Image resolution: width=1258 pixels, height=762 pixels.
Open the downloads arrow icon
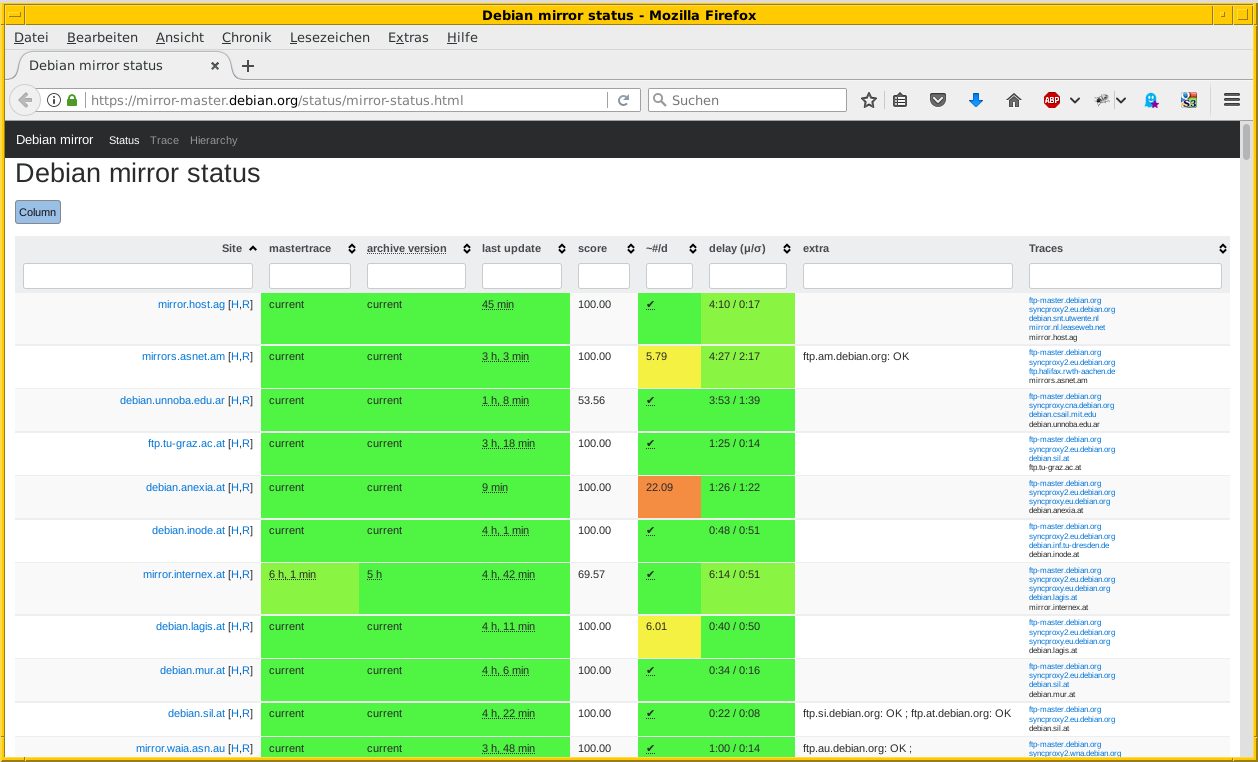click(x=976, y=100)
